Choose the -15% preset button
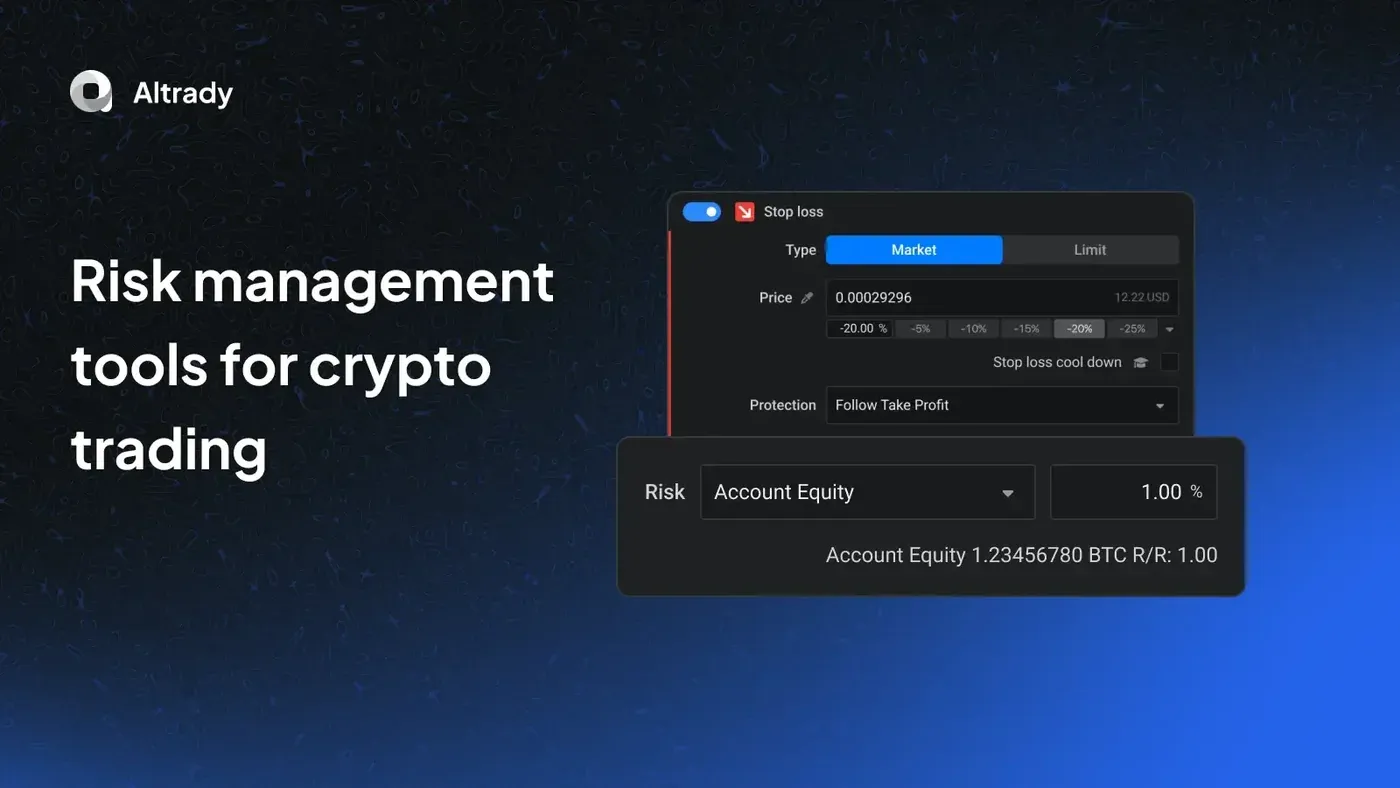Image resolution: width=1400 pixels, height=788 pixels. [x=1027, y=328]
